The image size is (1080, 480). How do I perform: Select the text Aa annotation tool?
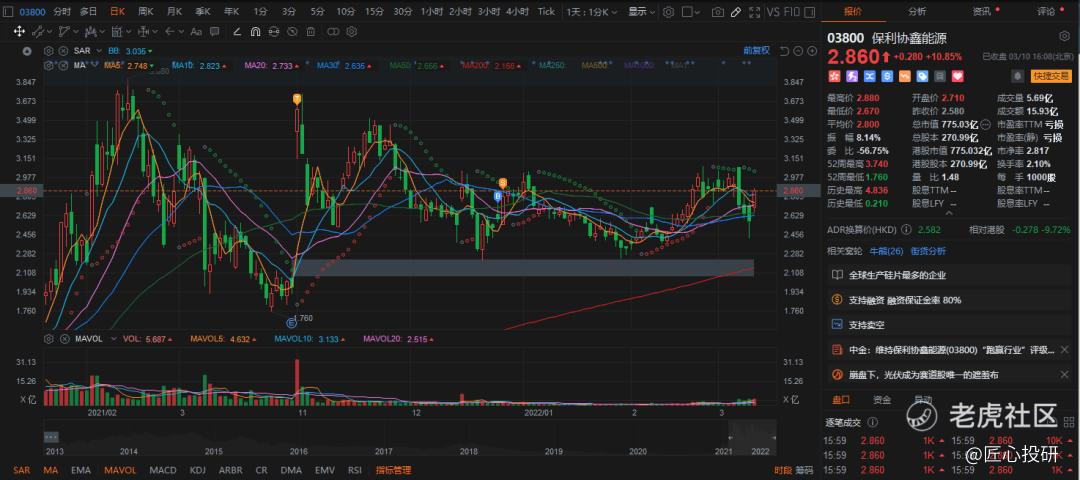[196, 31]
